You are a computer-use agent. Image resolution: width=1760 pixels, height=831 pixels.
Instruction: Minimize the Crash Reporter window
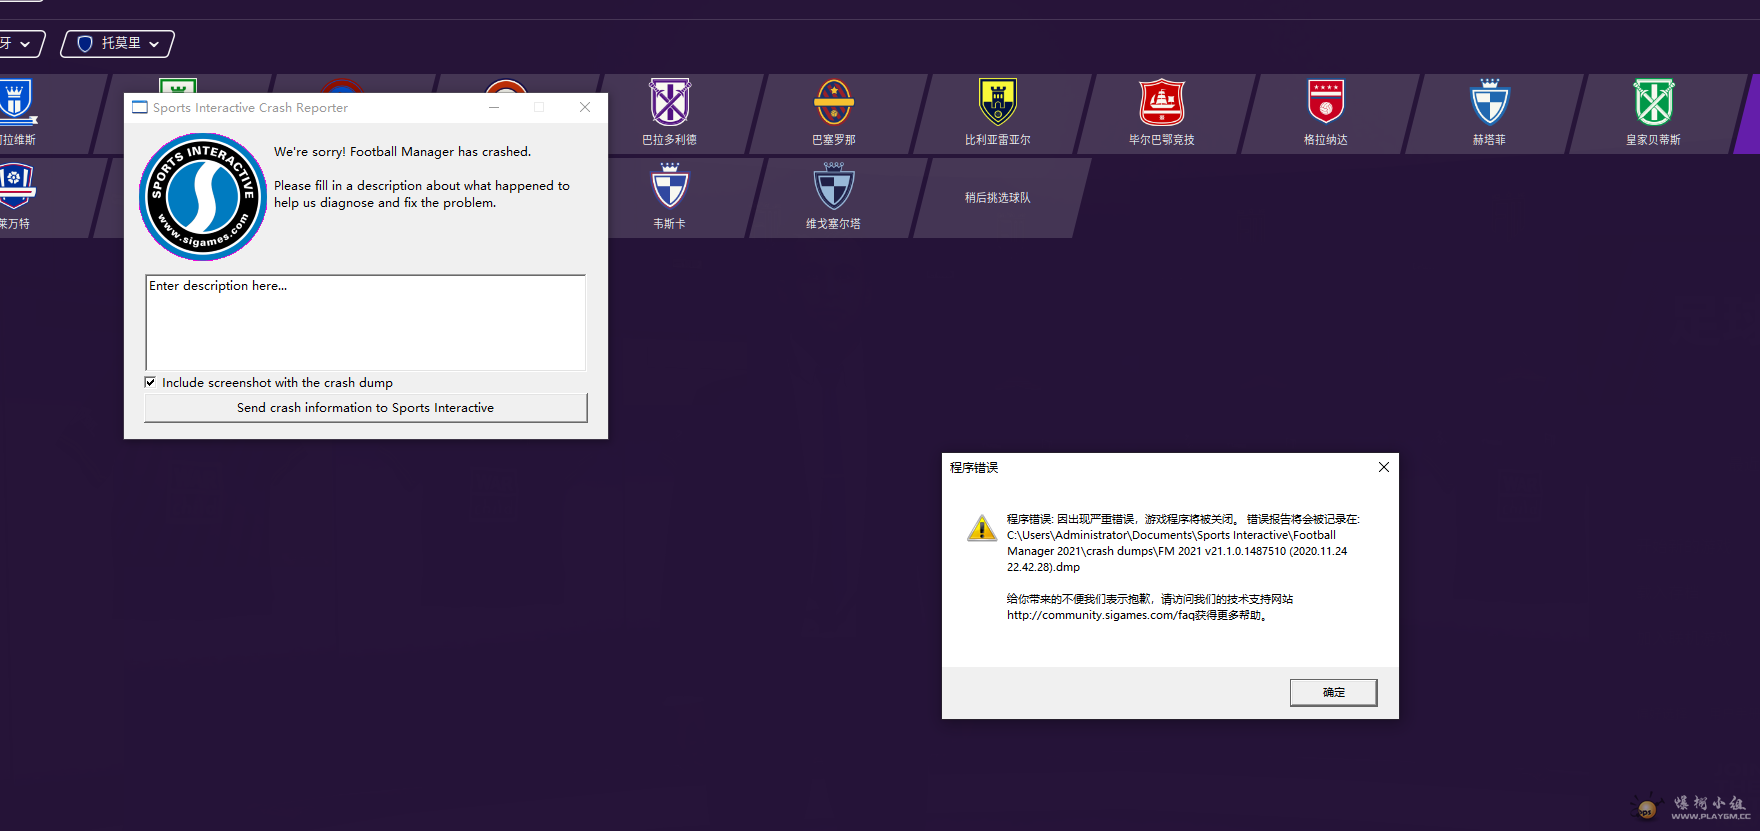[x=494, y=107]
